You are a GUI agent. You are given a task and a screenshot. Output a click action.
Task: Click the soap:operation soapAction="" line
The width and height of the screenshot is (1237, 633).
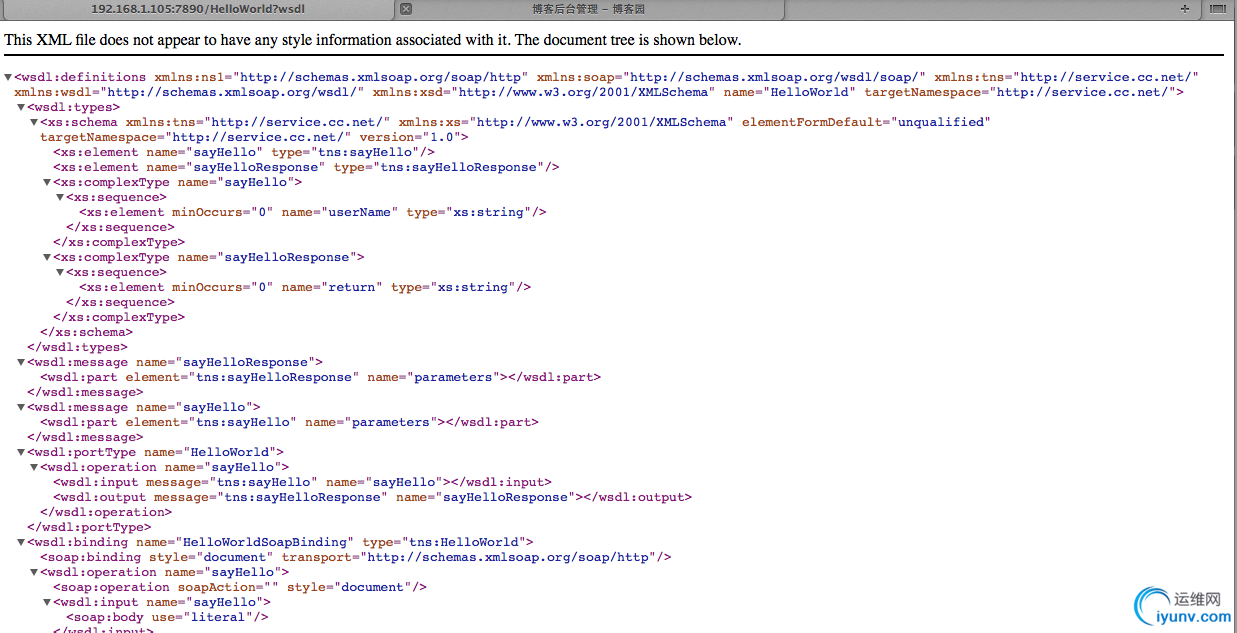tap(240, 587)
